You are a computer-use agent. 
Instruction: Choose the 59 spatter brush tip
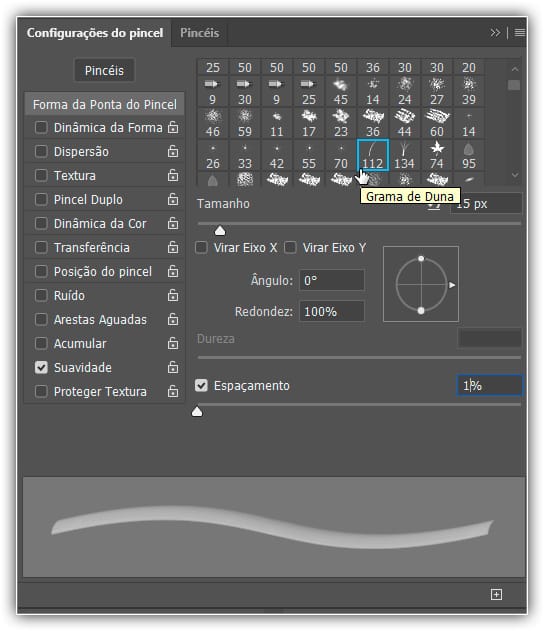(x=245, y=123)
